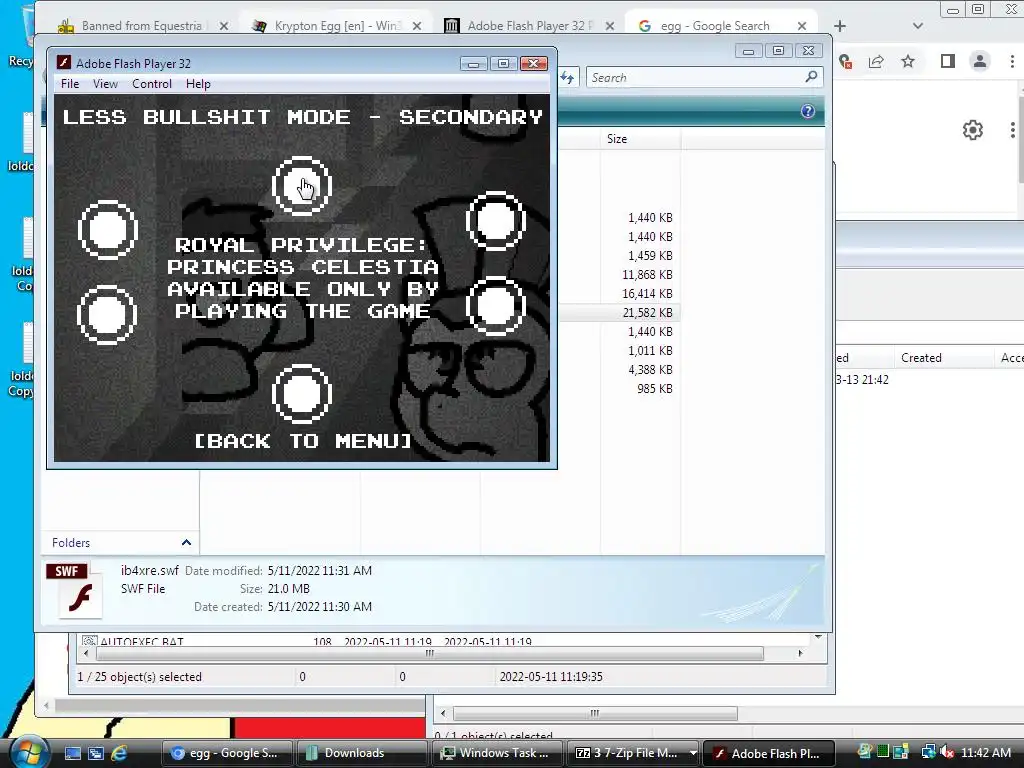Click the Created column header
The image size is (1024, 768).
[x=921, y=357]
